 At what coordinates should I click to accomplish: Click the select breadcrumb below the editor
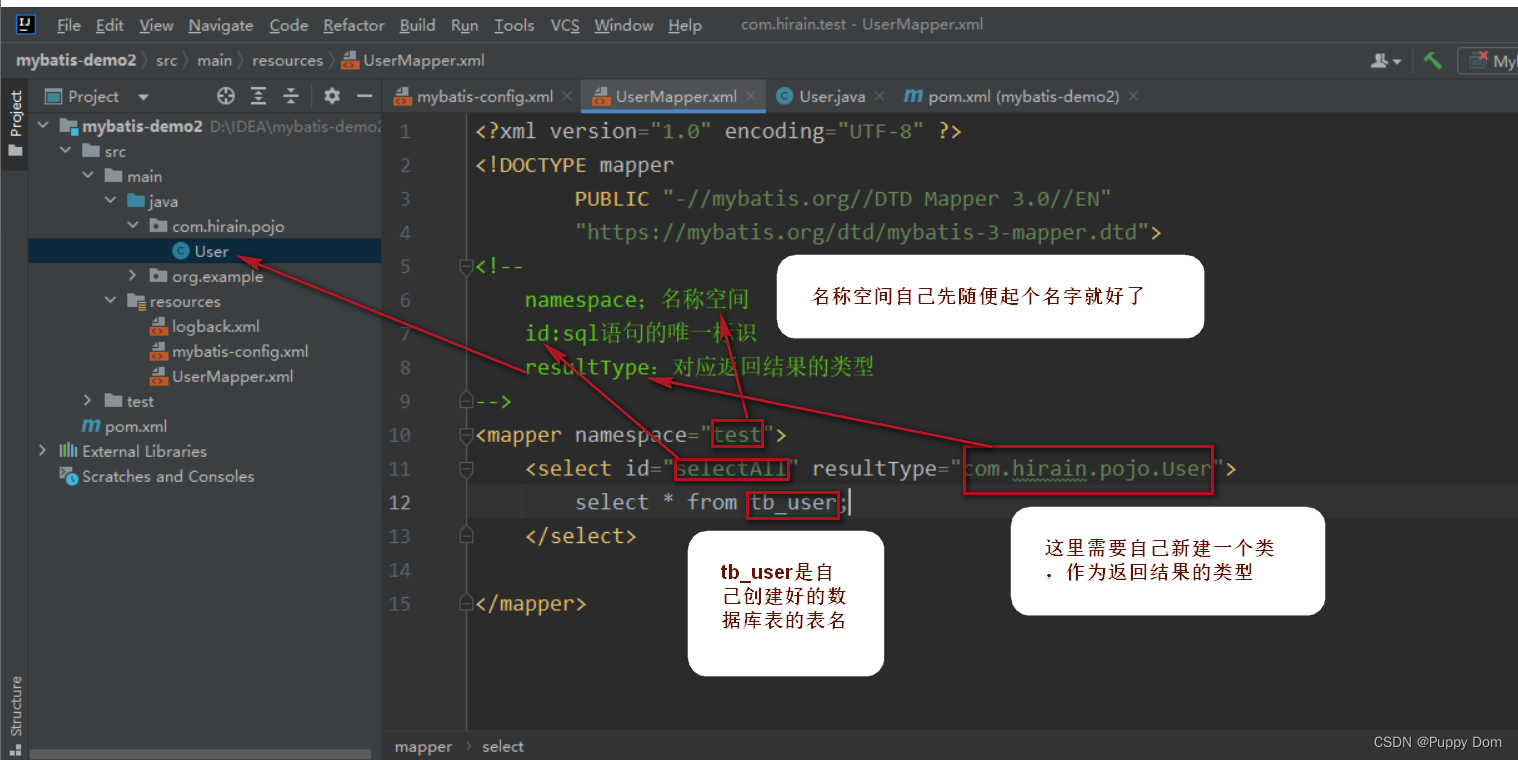tap(502, 746)
